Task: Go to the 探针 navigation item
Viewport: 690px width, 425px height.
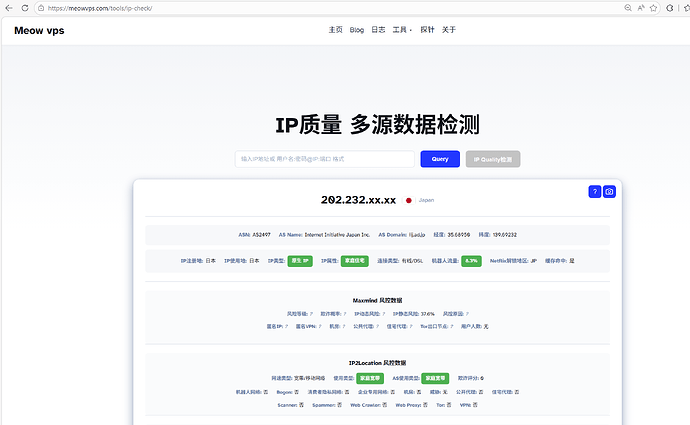Action: (x=427, y=30)
